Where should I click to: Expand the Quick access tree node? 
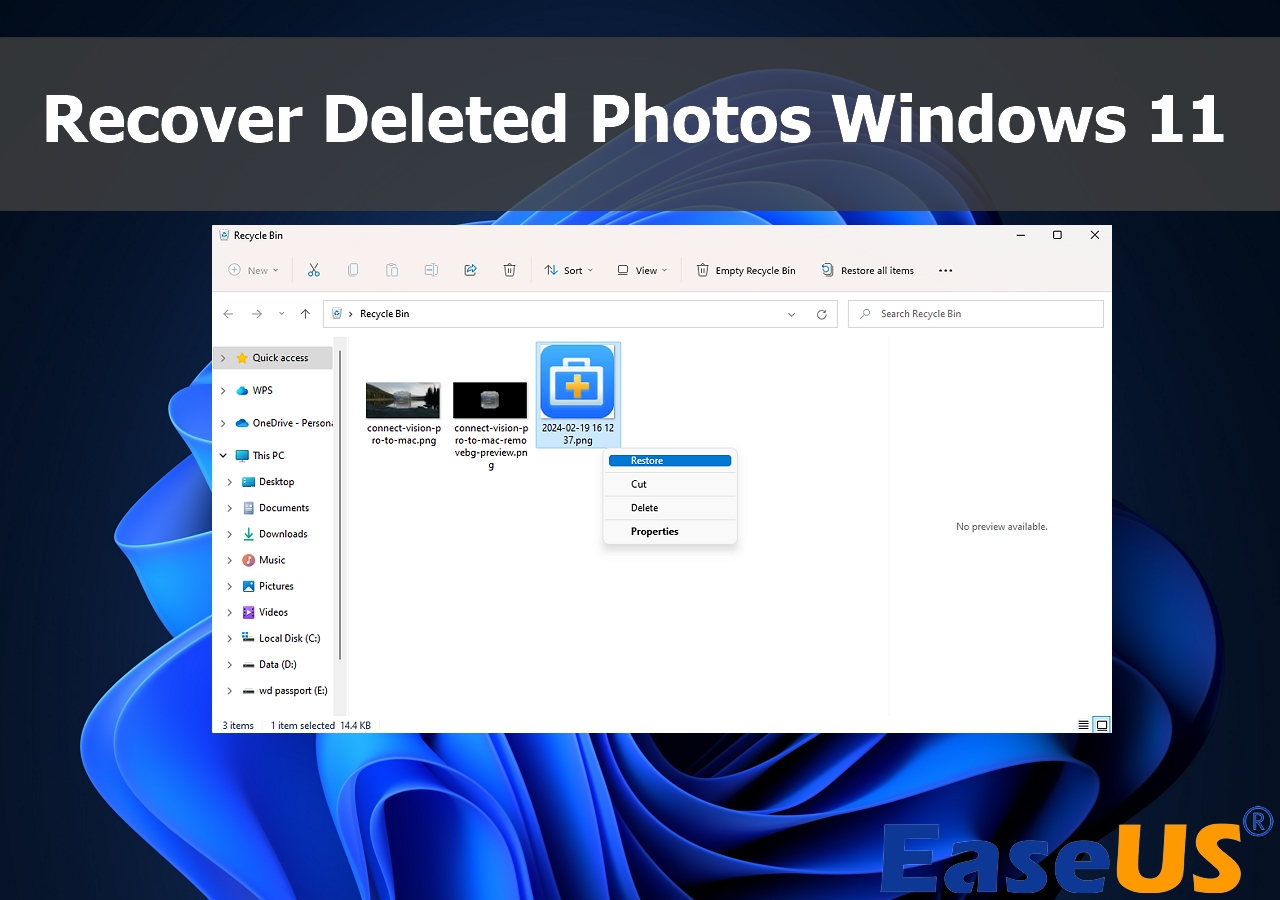(x=223, y=358)
